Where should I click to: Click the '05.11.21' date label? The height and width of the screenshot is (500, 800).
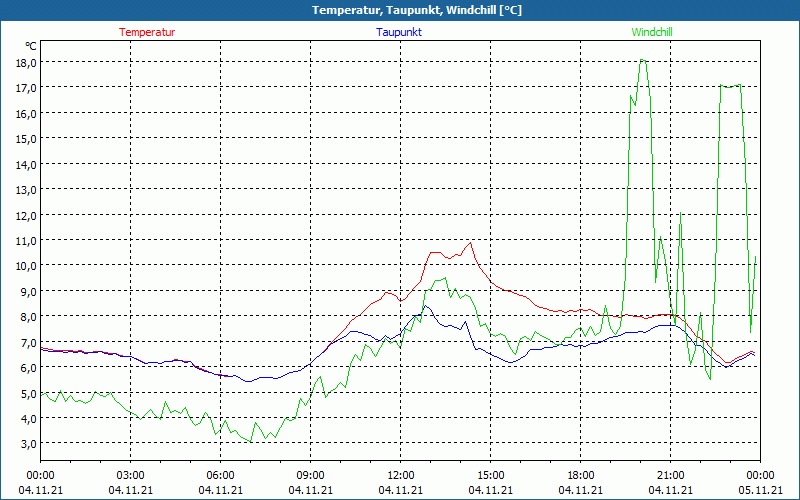click(x=760, y=490)
